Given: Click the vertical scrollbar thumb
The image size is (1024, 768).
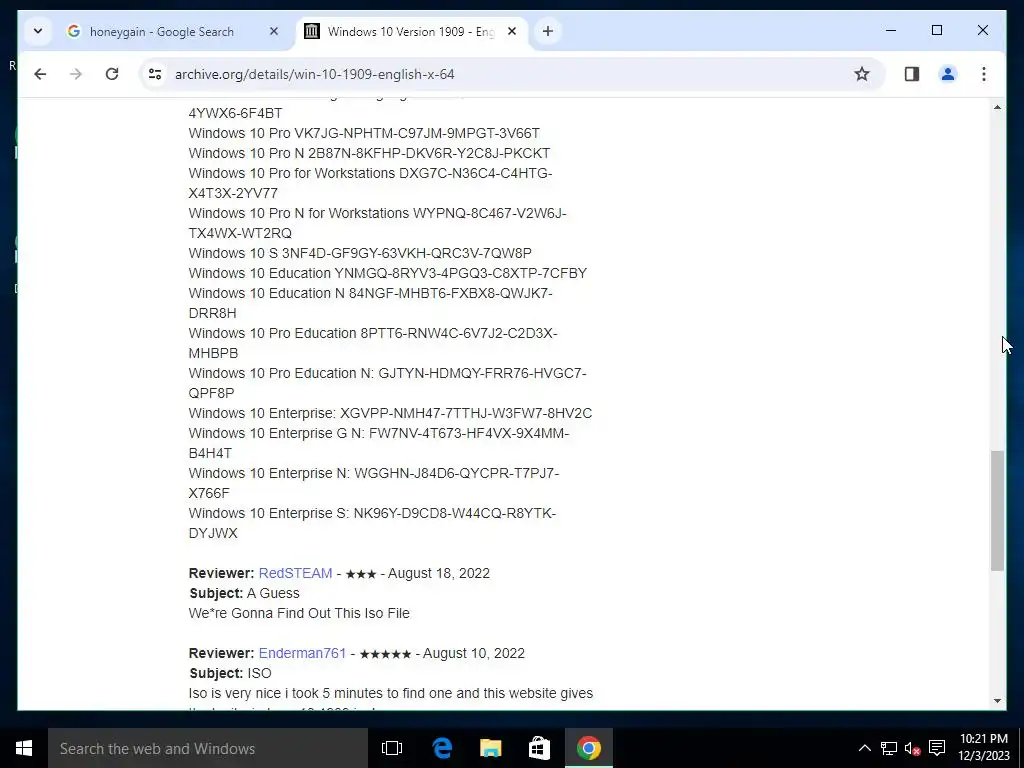Looking at the screenshot, I should point(997,511).
